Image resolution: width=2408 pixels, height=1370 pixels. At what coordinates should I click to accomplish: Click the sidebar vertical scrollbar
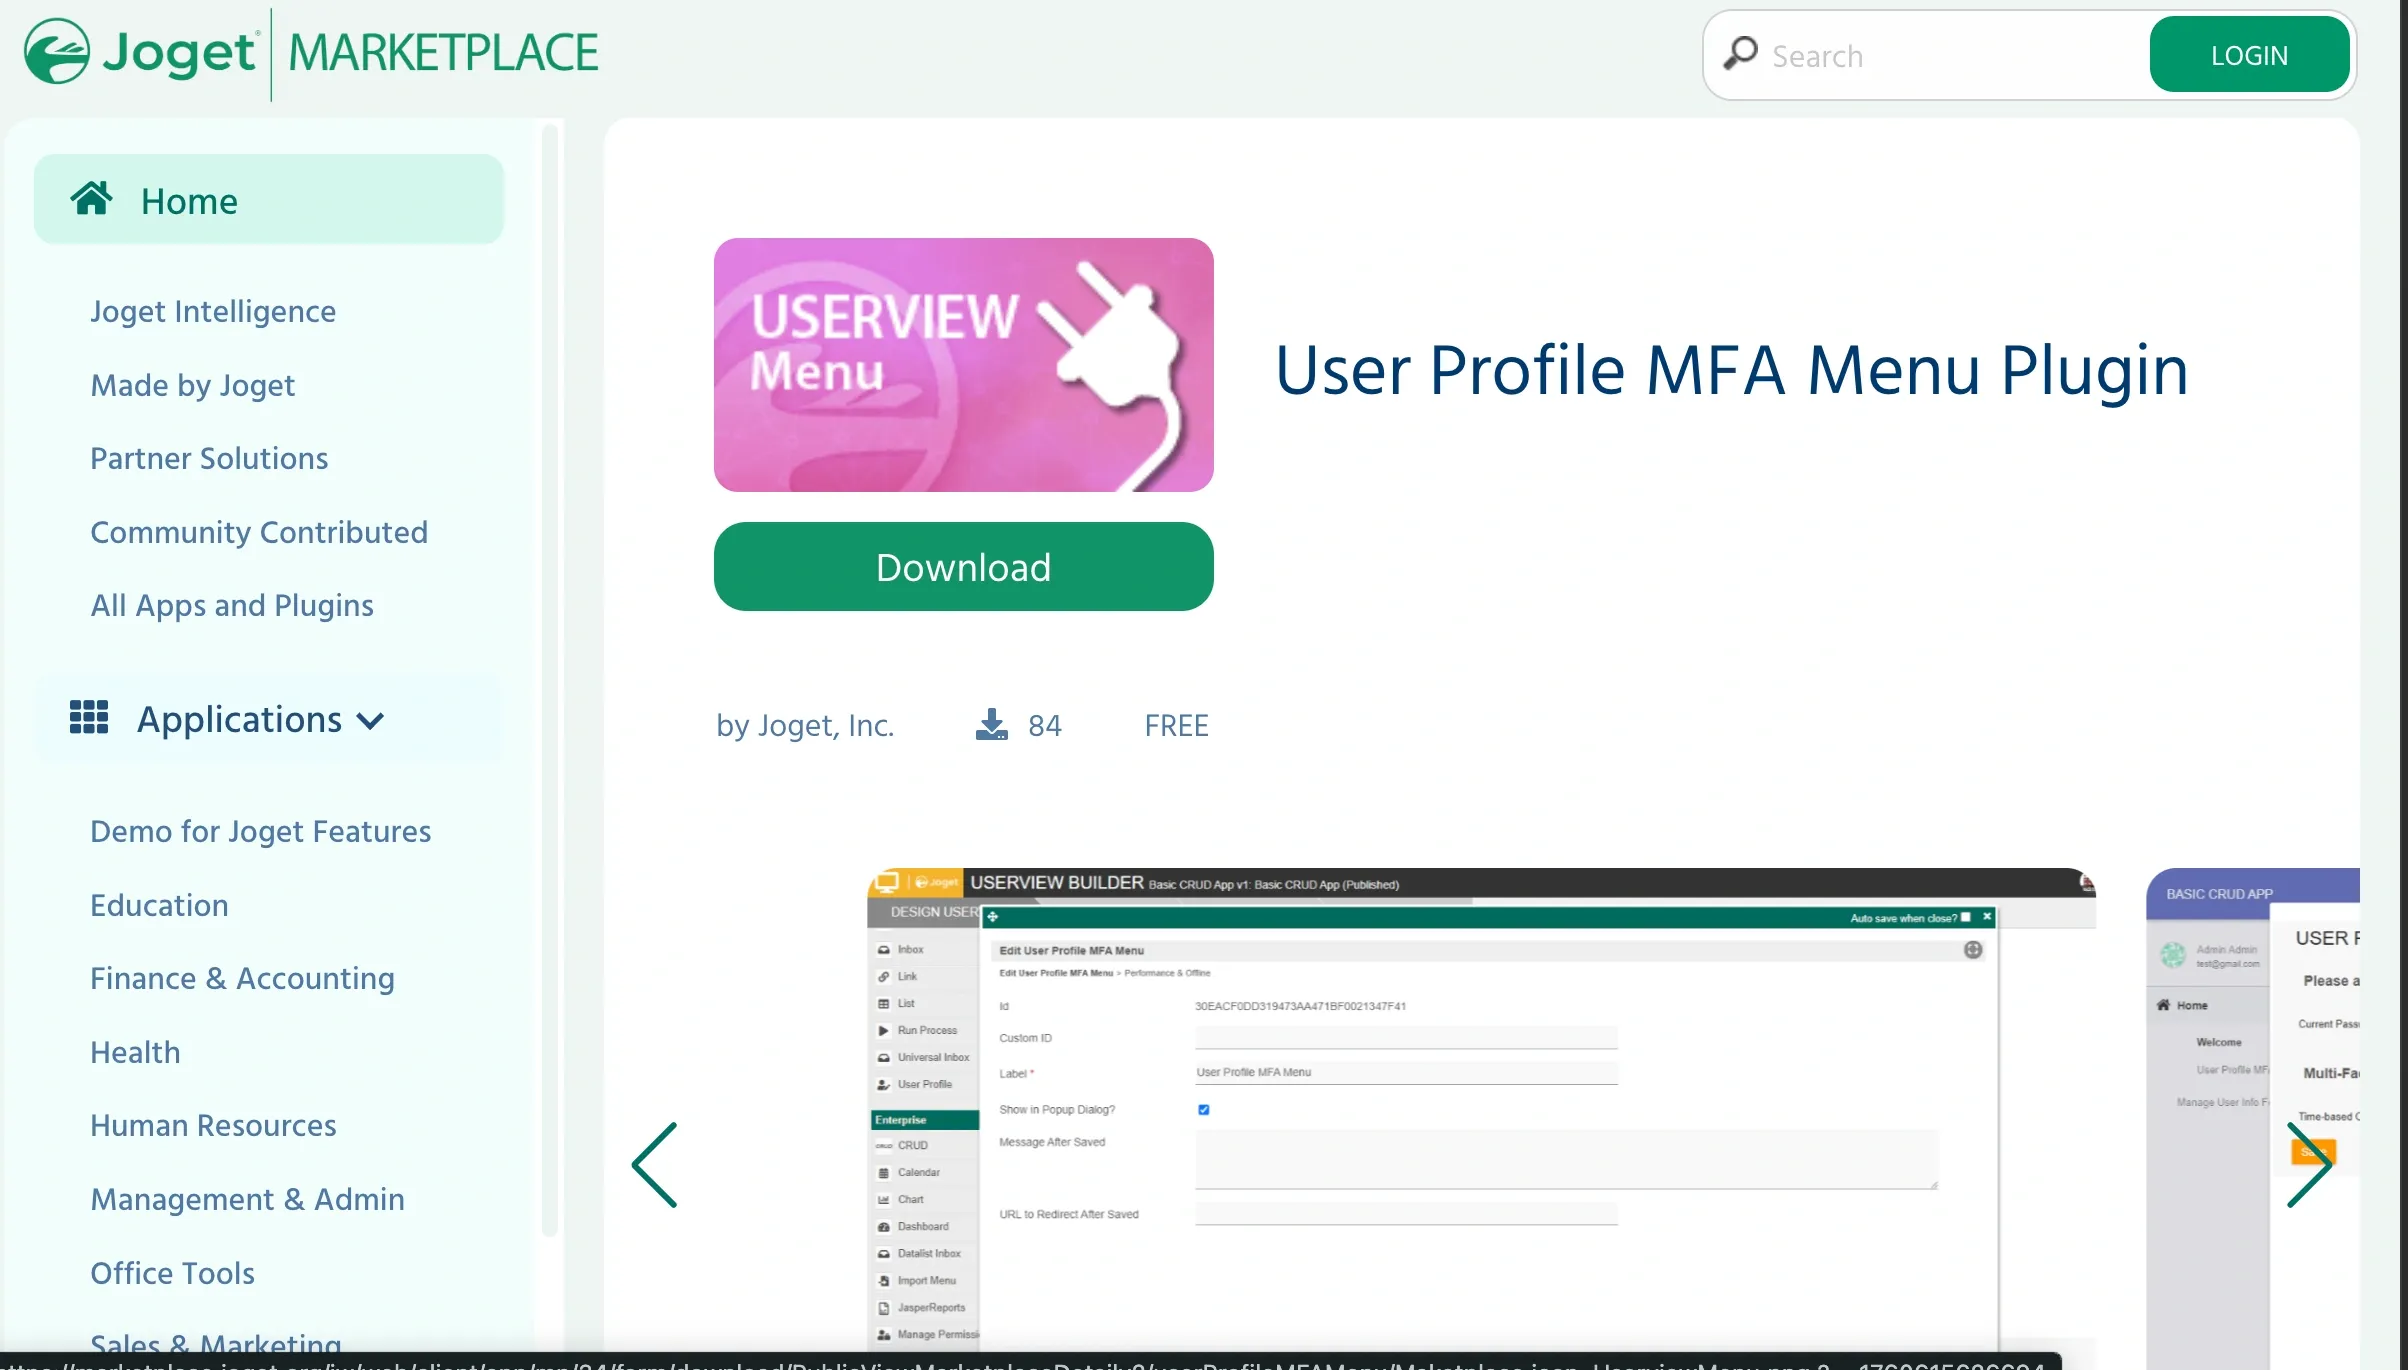(x=549, y=680)
